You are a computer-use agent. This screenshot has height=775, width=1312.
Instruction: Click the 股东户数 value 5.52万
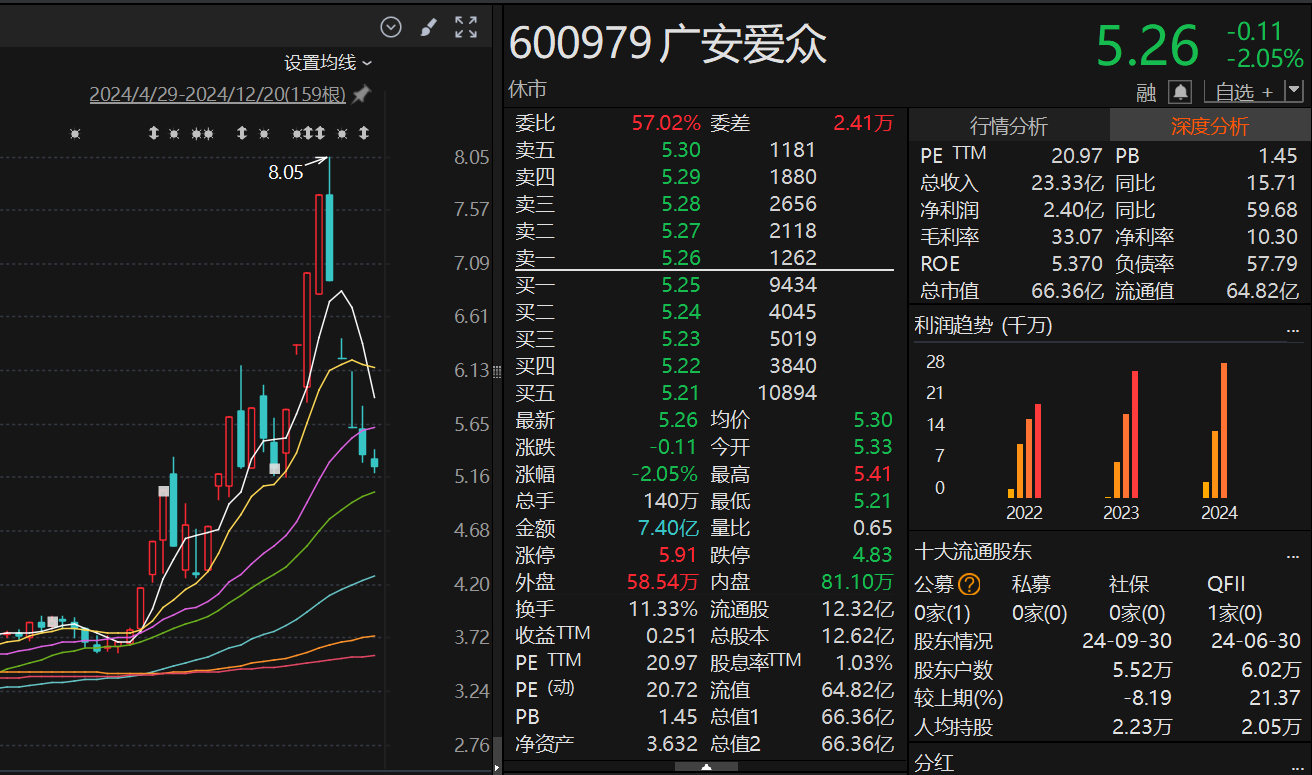[x=1142, y=670]
